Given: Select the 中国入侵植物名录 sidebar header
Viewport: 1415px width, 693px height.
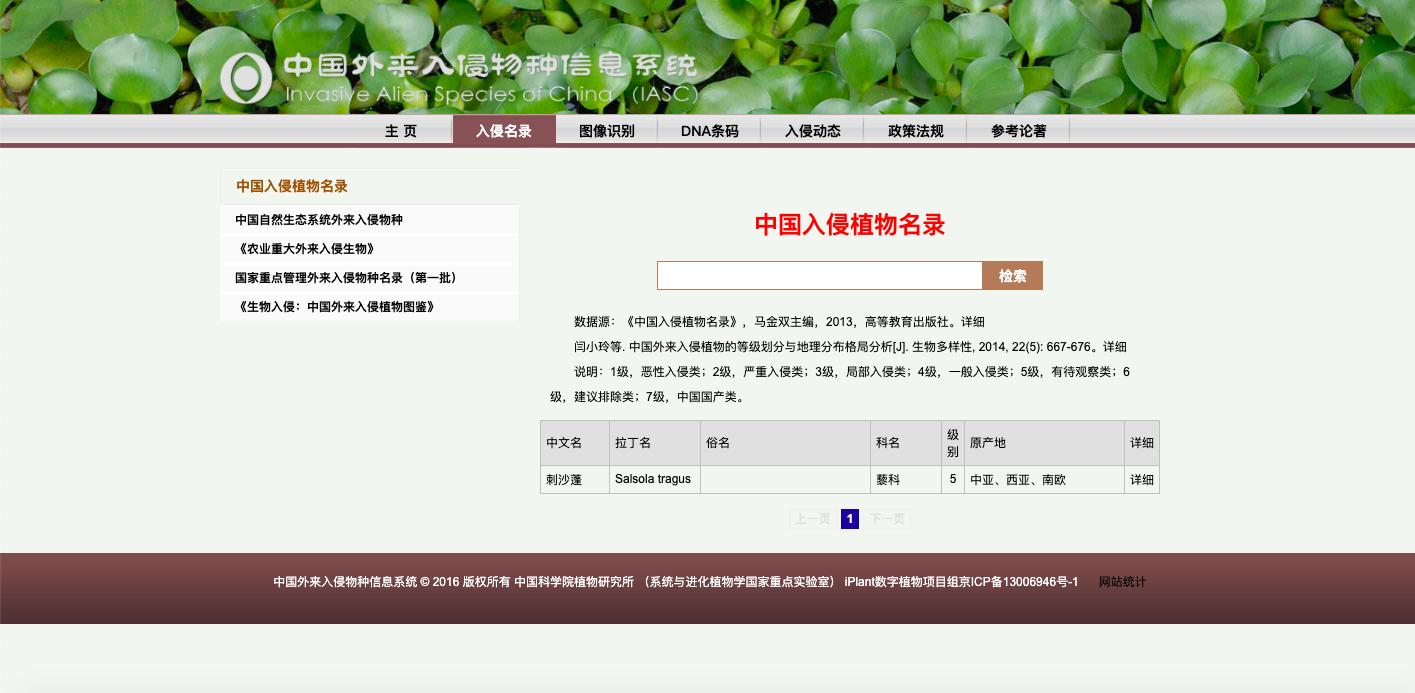Looking at the screenshot, I should coord(290,186).
